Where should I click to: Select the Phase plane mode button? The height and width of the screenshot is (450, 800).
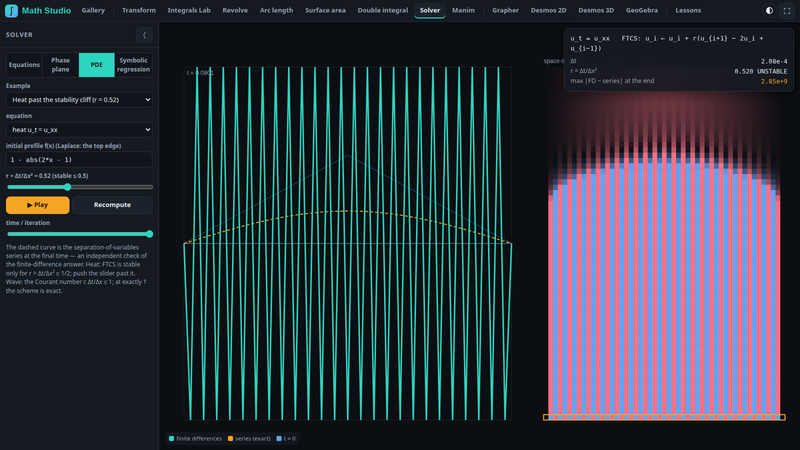tap(60, 65)
